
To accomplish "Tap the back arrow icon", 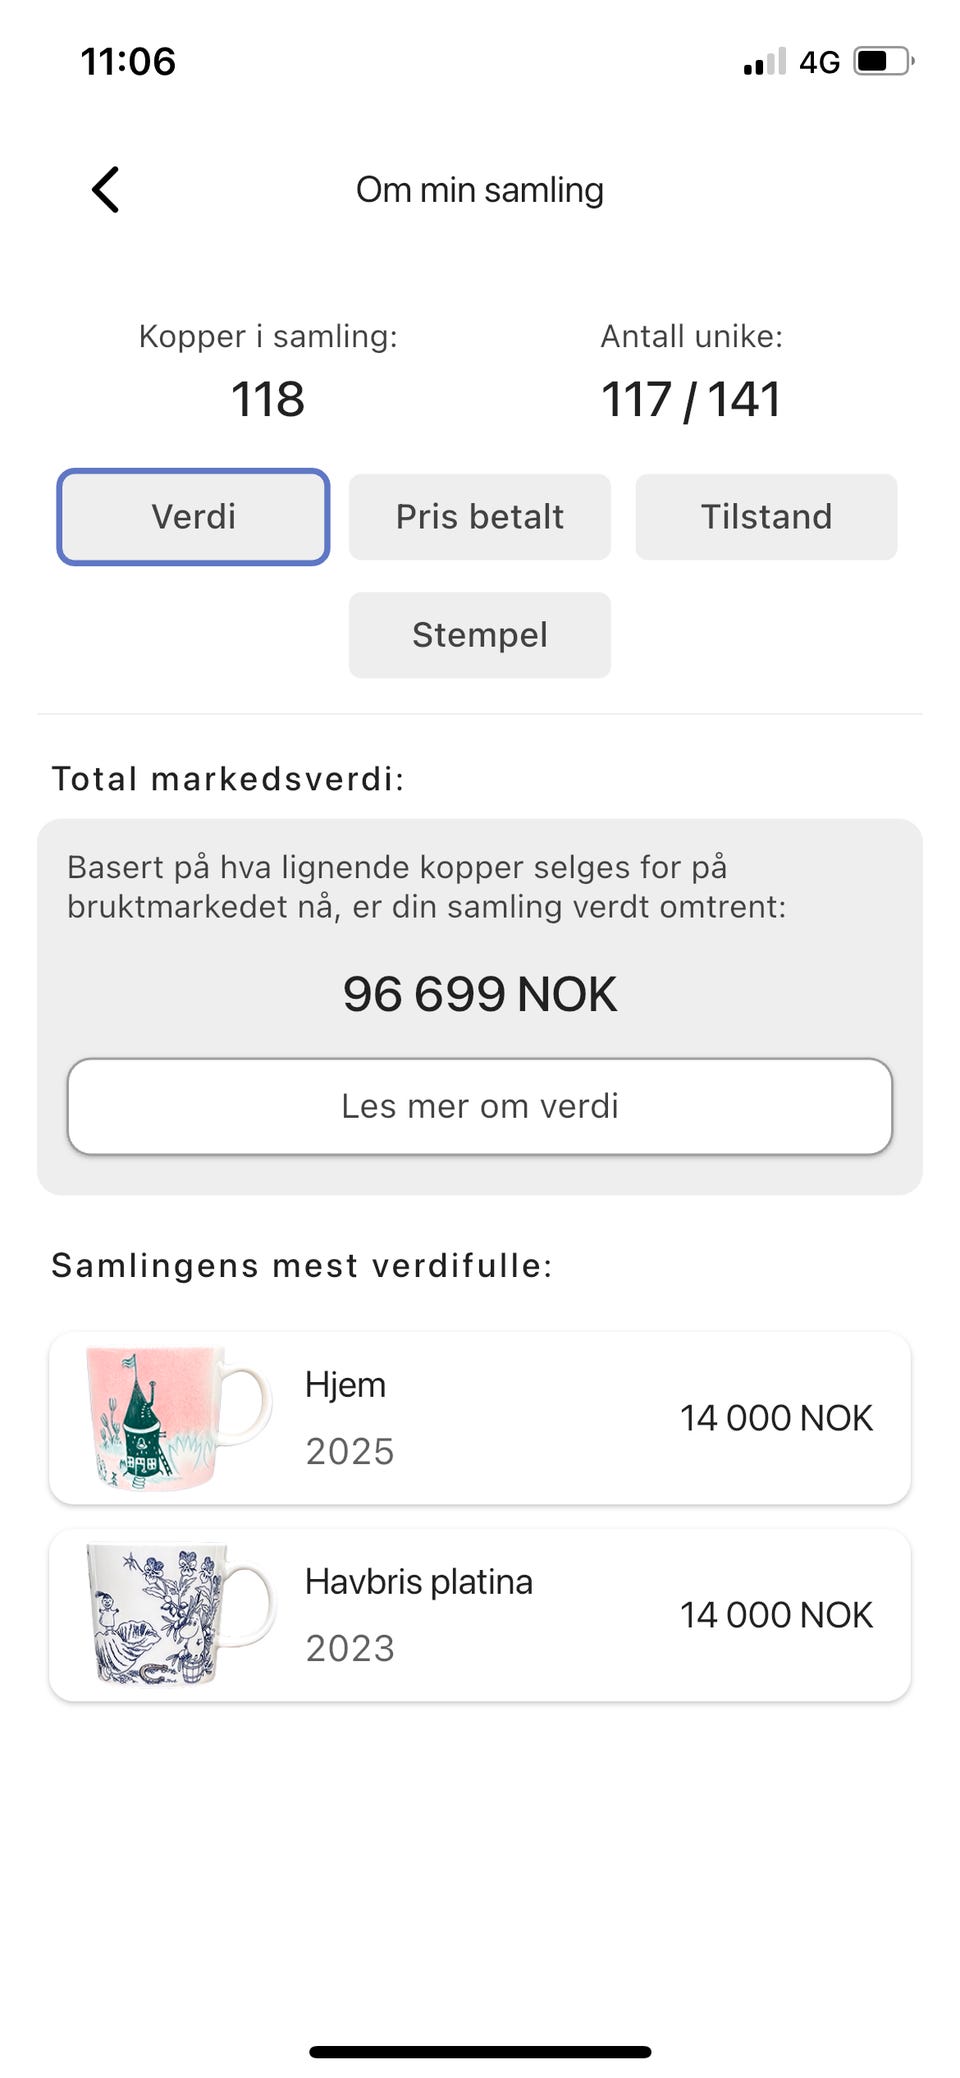I will (106, 189).
